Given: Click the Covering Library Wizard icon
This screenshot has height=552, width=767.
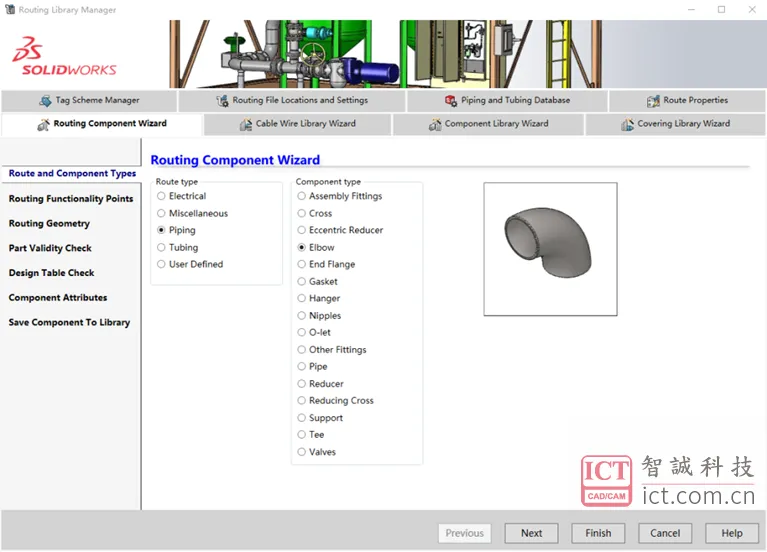Looking at the screenshot, I should pos(627,124).
